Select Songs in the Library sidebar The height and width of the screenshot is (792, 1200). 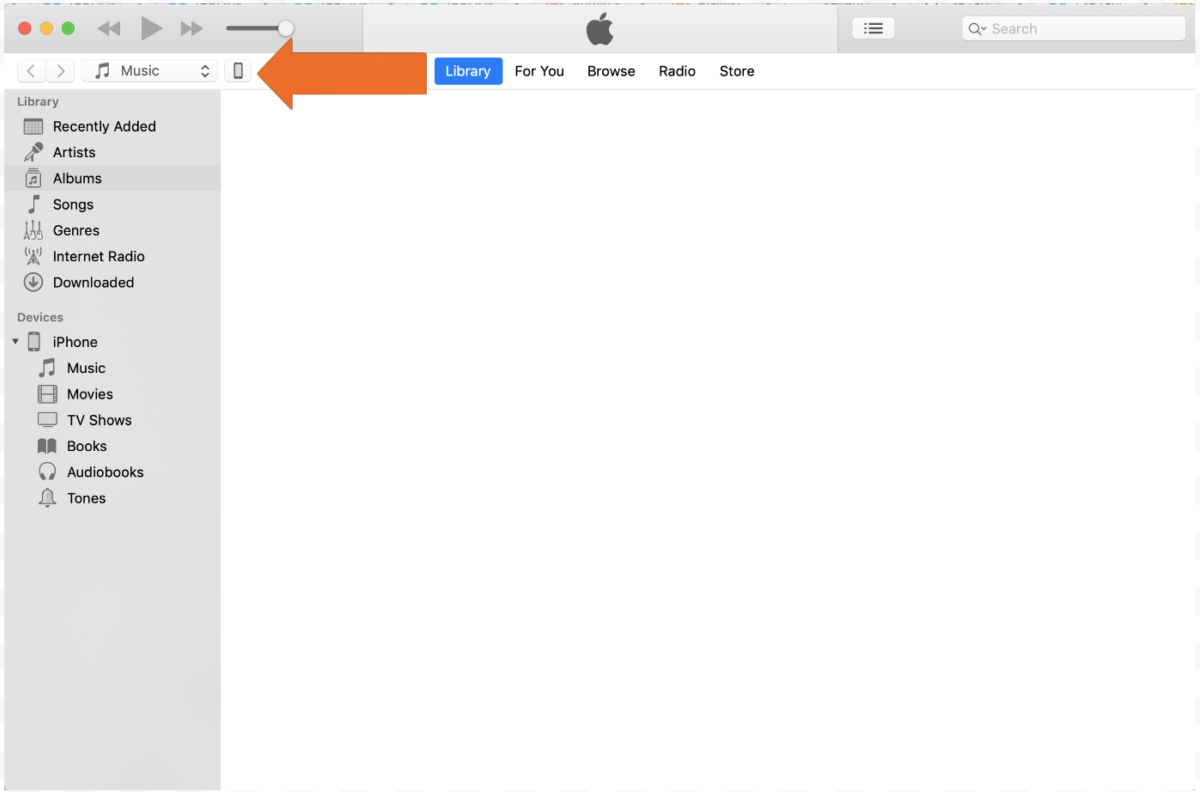point(71,204)
